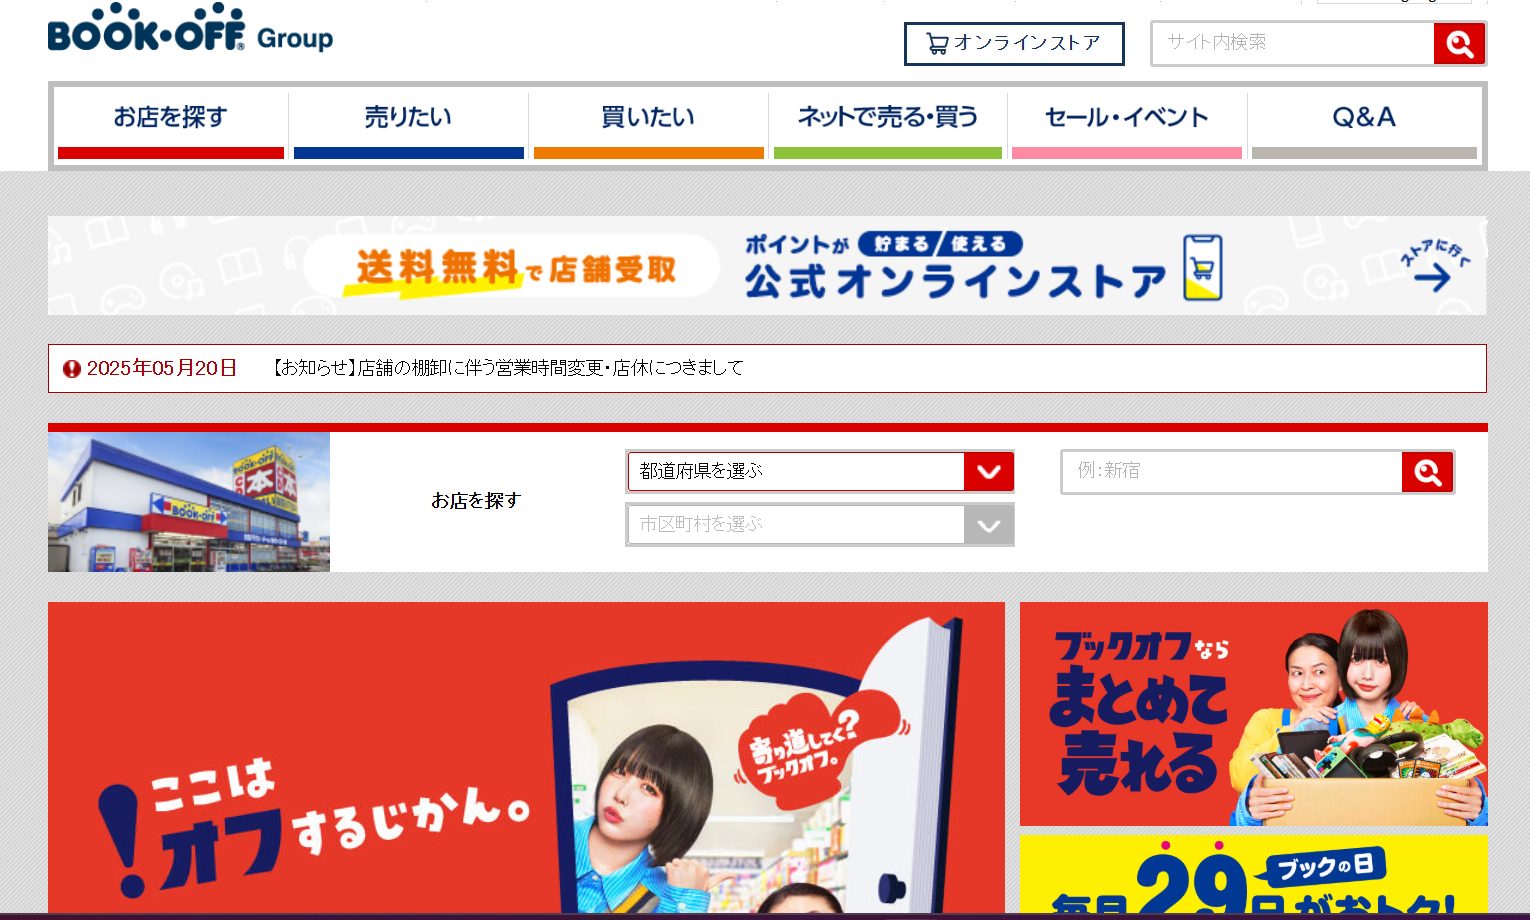Open the 店舗の棚卸 notice link
The width and height of the screenshot is (1530, 920).
coord(508,368)
